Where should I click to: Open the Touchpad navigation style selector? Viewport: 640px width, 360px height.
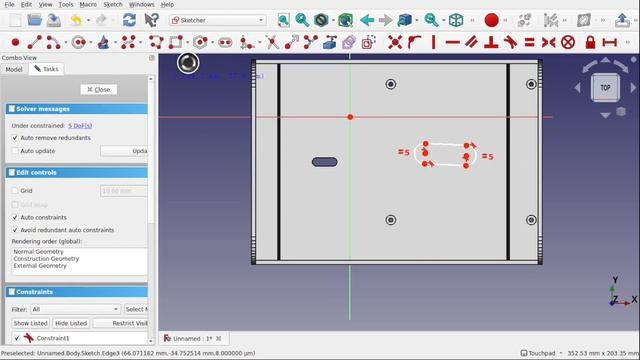[x=541, y=353]
